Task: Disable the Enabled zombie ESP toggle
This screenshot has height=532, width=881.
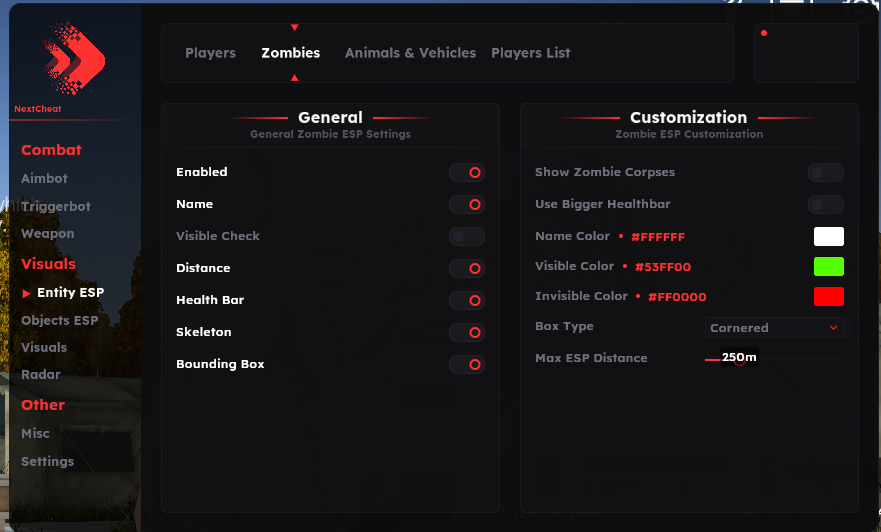Action: coord(467,172)
